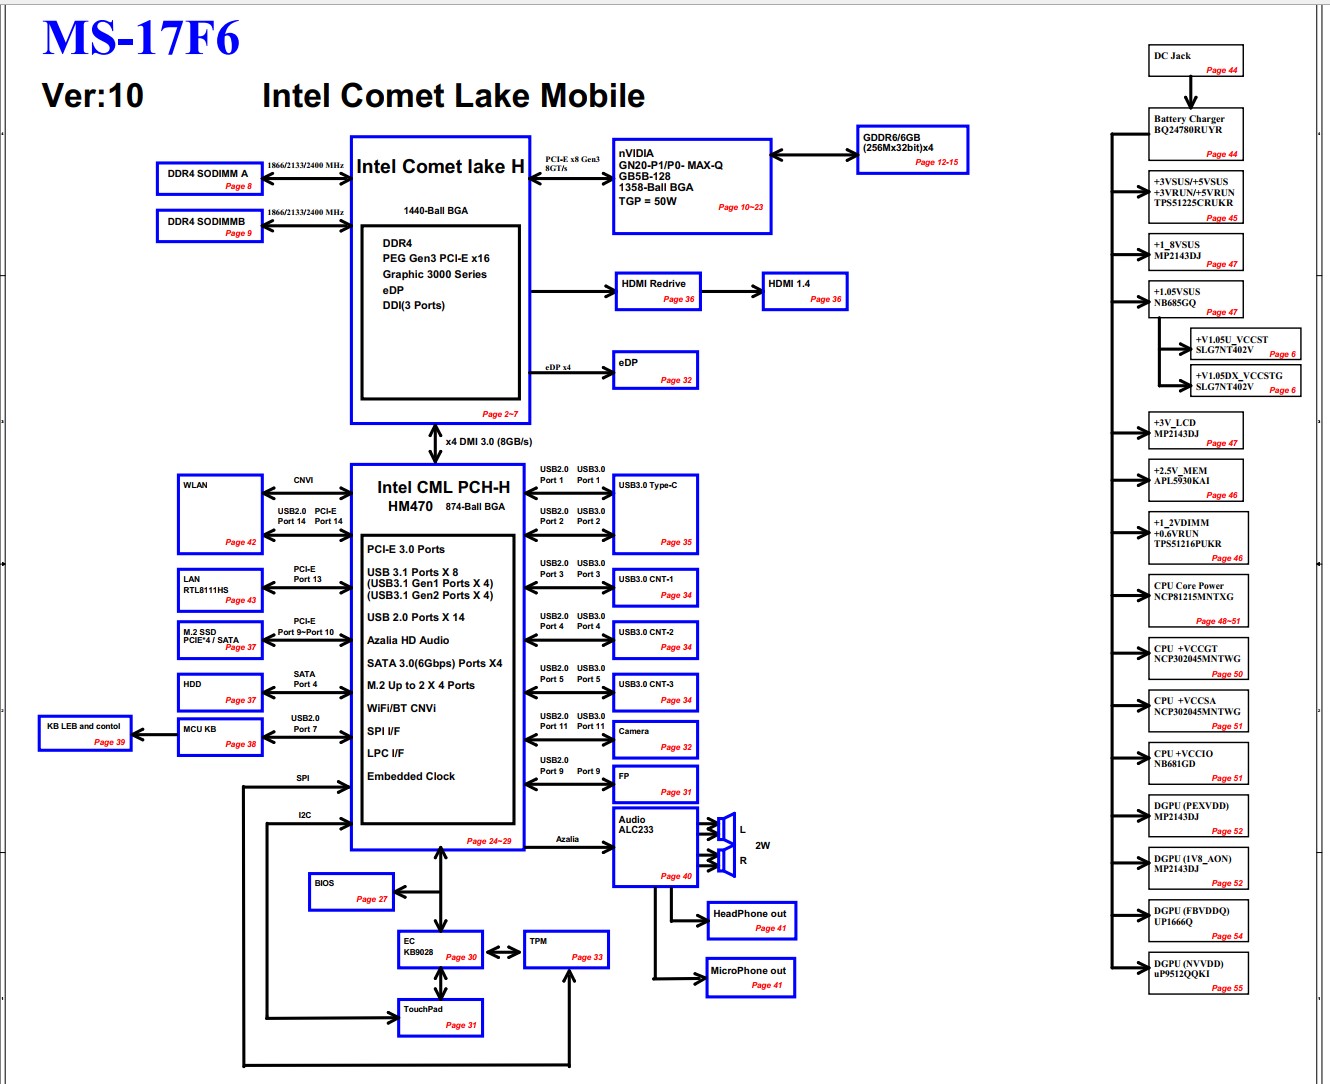Select the Intel CML PCH-H title

pyautogui.click(x=443, y=487)
